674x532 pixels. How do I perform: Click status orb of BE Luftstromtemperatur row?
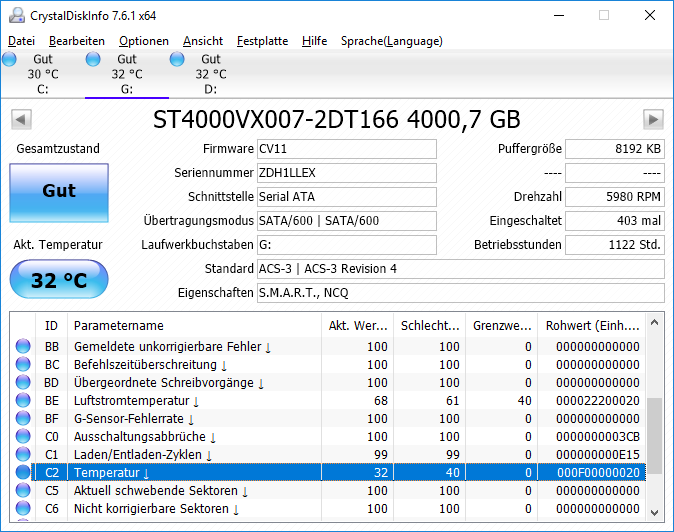[23, 401]
